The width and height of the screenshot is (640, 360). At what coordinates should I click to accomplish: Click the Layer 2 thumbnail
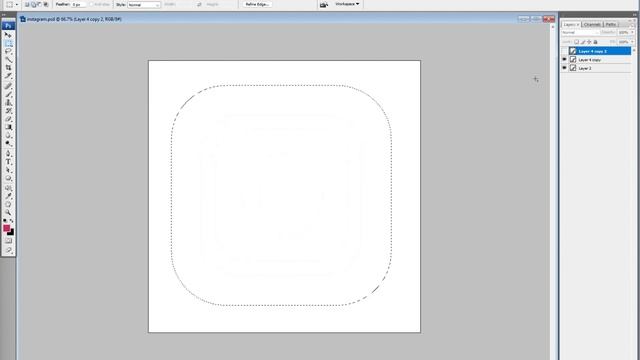point(573,68)
